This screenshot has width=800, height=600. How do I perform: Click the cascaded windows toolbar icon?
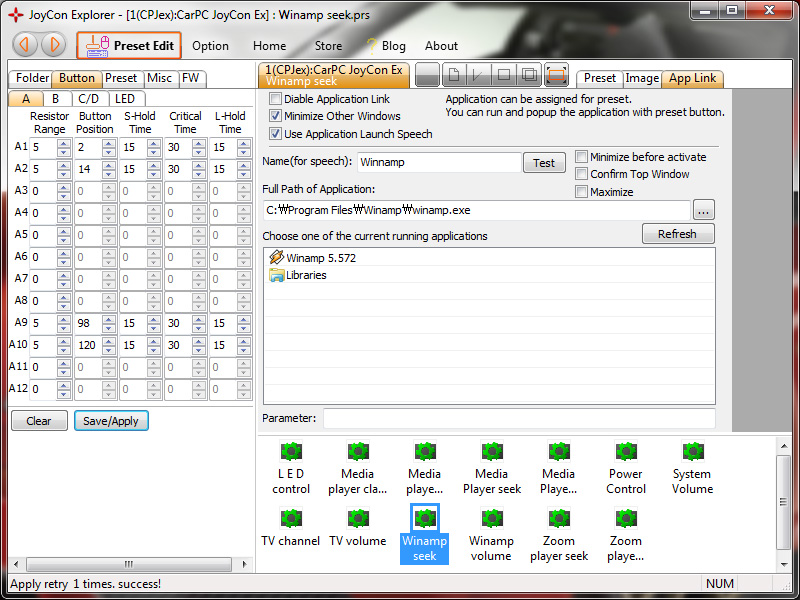(x=530, y=76)
